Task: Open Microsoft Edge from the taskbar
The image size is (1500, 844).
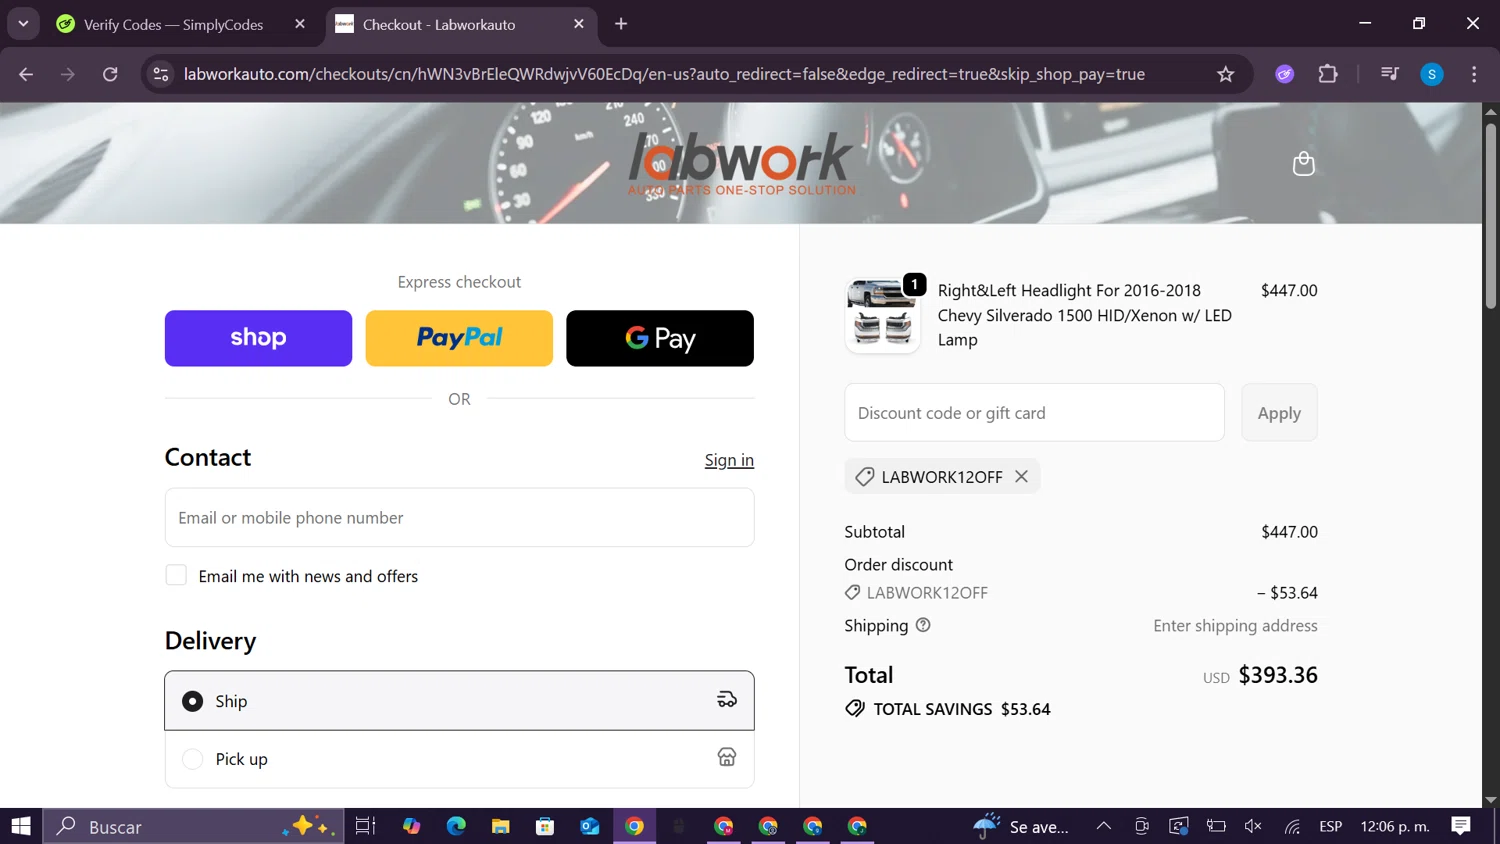Action: coord(456,826)
